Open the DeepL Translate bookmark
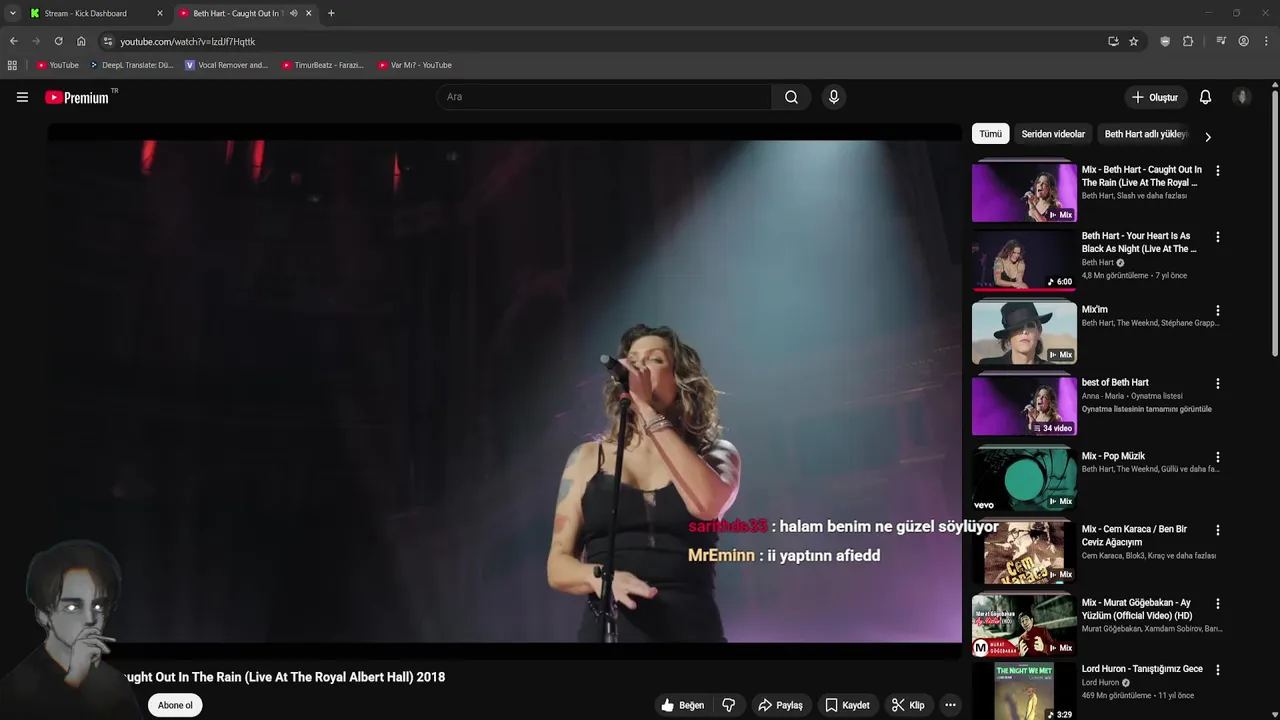1280x720 pixels. [132, 65]
